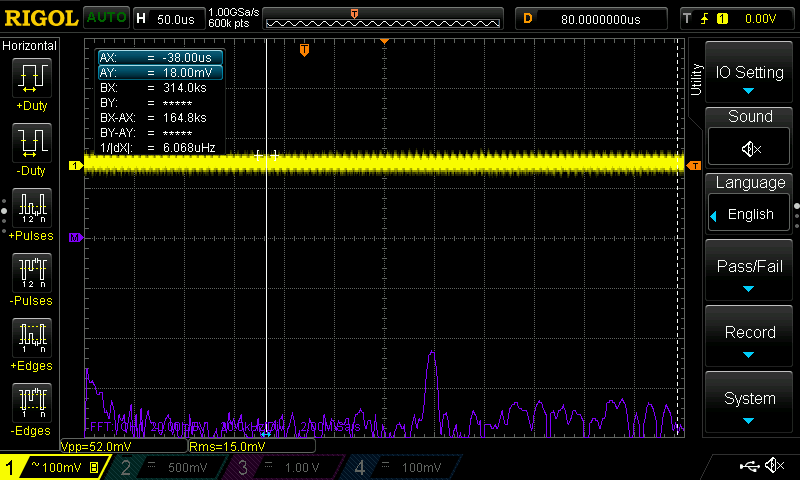
Task: Click the AUTO status button
Action: tap(105, 18)
